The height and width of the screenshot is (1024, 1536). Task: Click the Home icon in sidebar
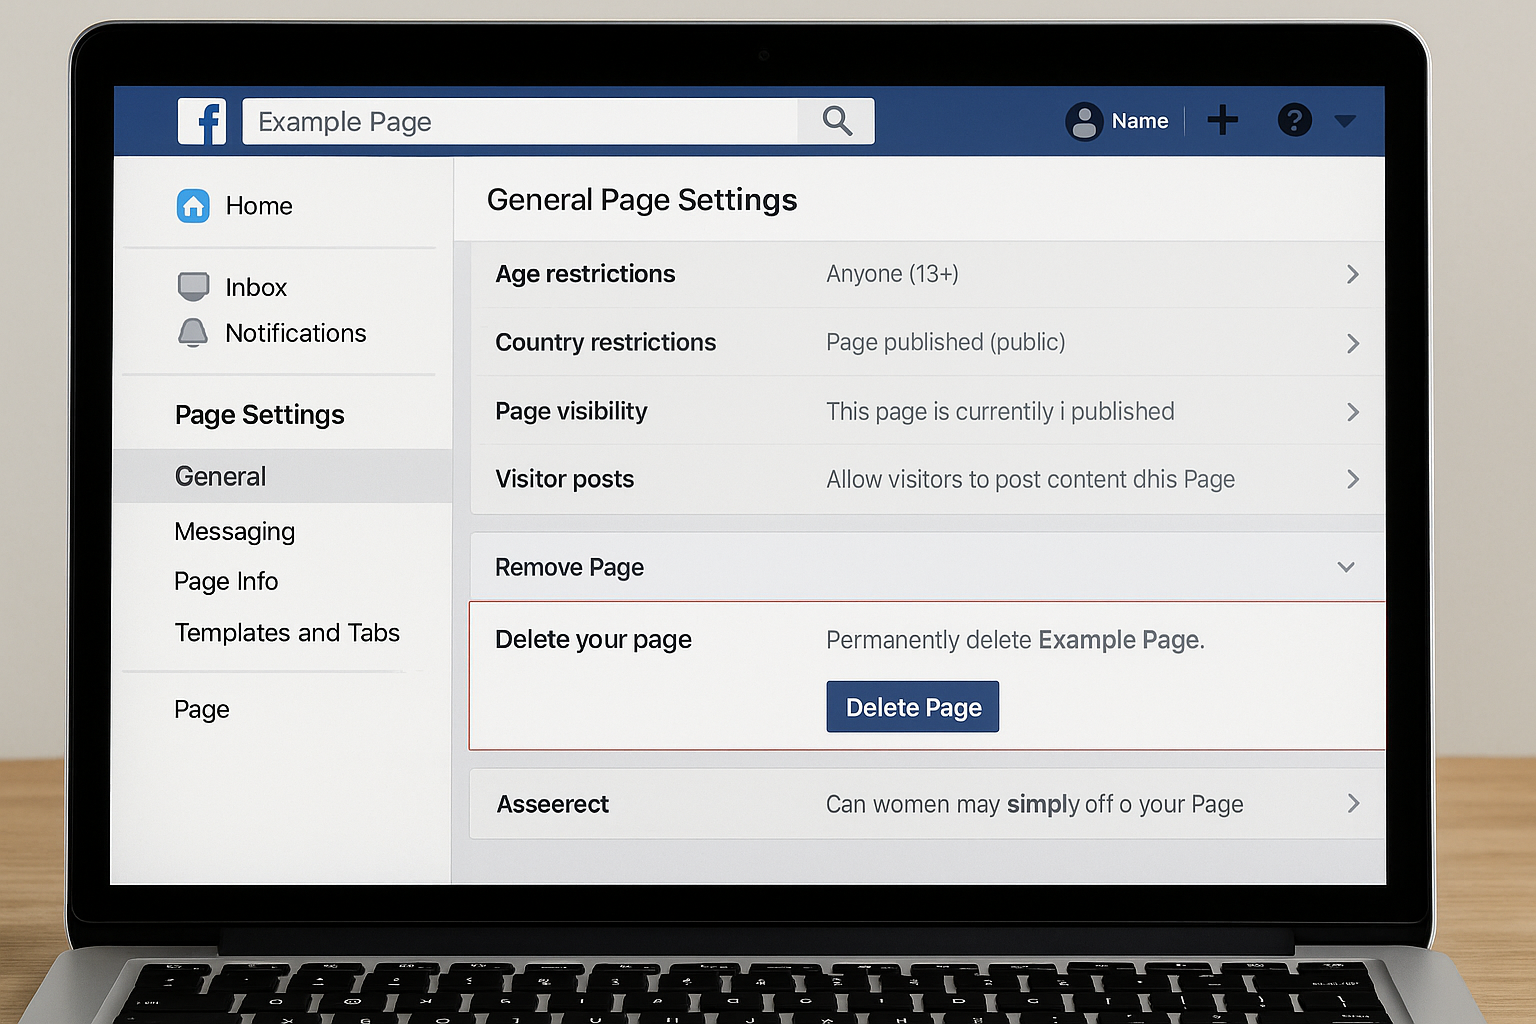pos(193,206)
